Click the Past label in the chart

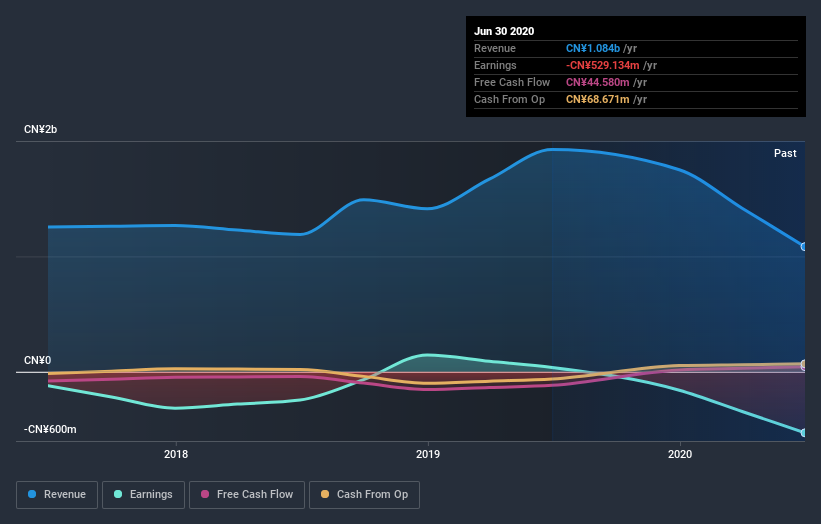[x=785, y=153]
